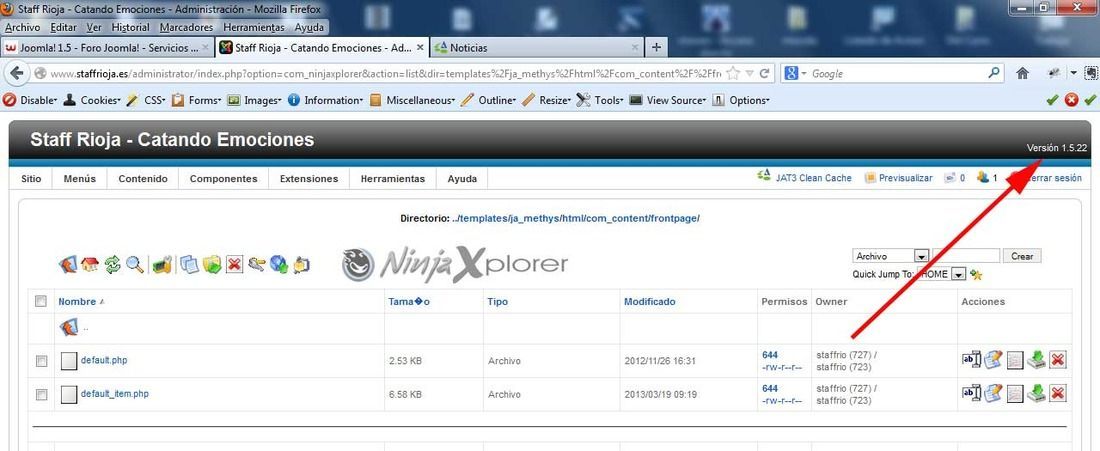
Task: Click Firefox back arrow button
Action: 17,73
